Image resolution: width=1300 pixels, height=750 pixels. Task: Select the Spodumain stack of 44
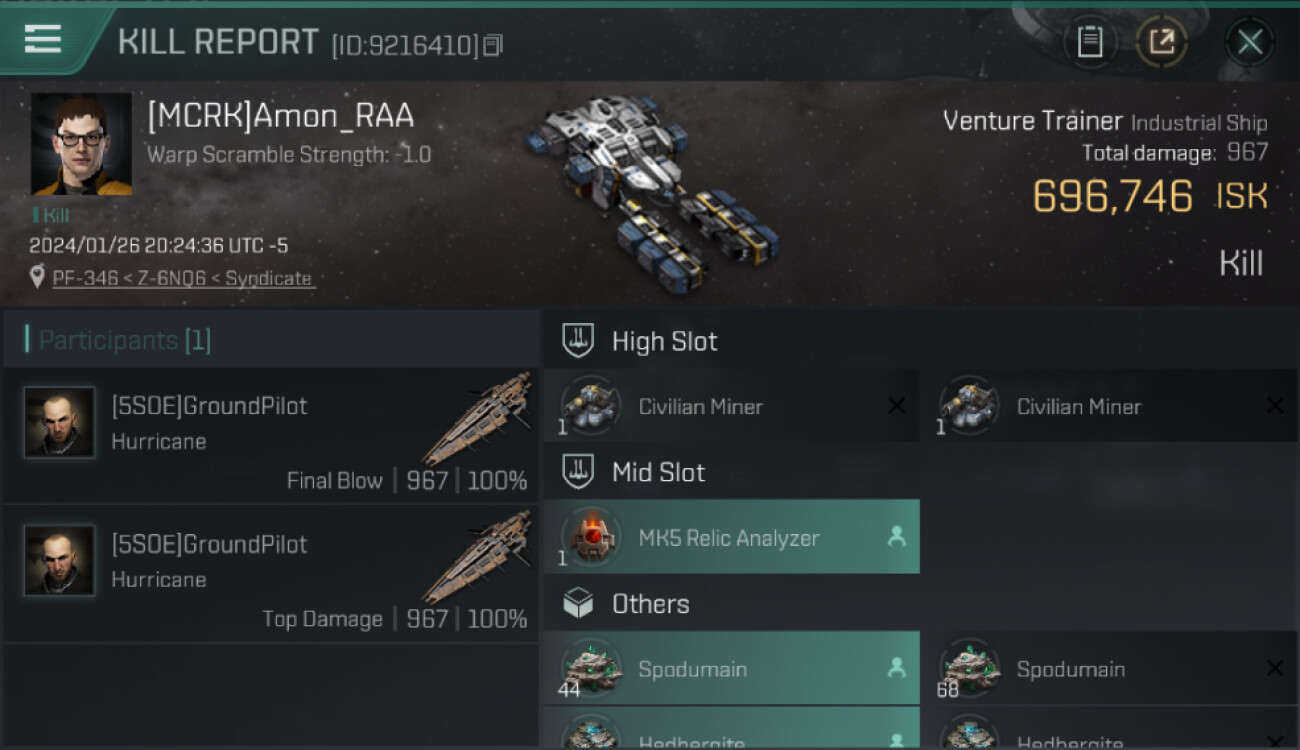(730, 669)
